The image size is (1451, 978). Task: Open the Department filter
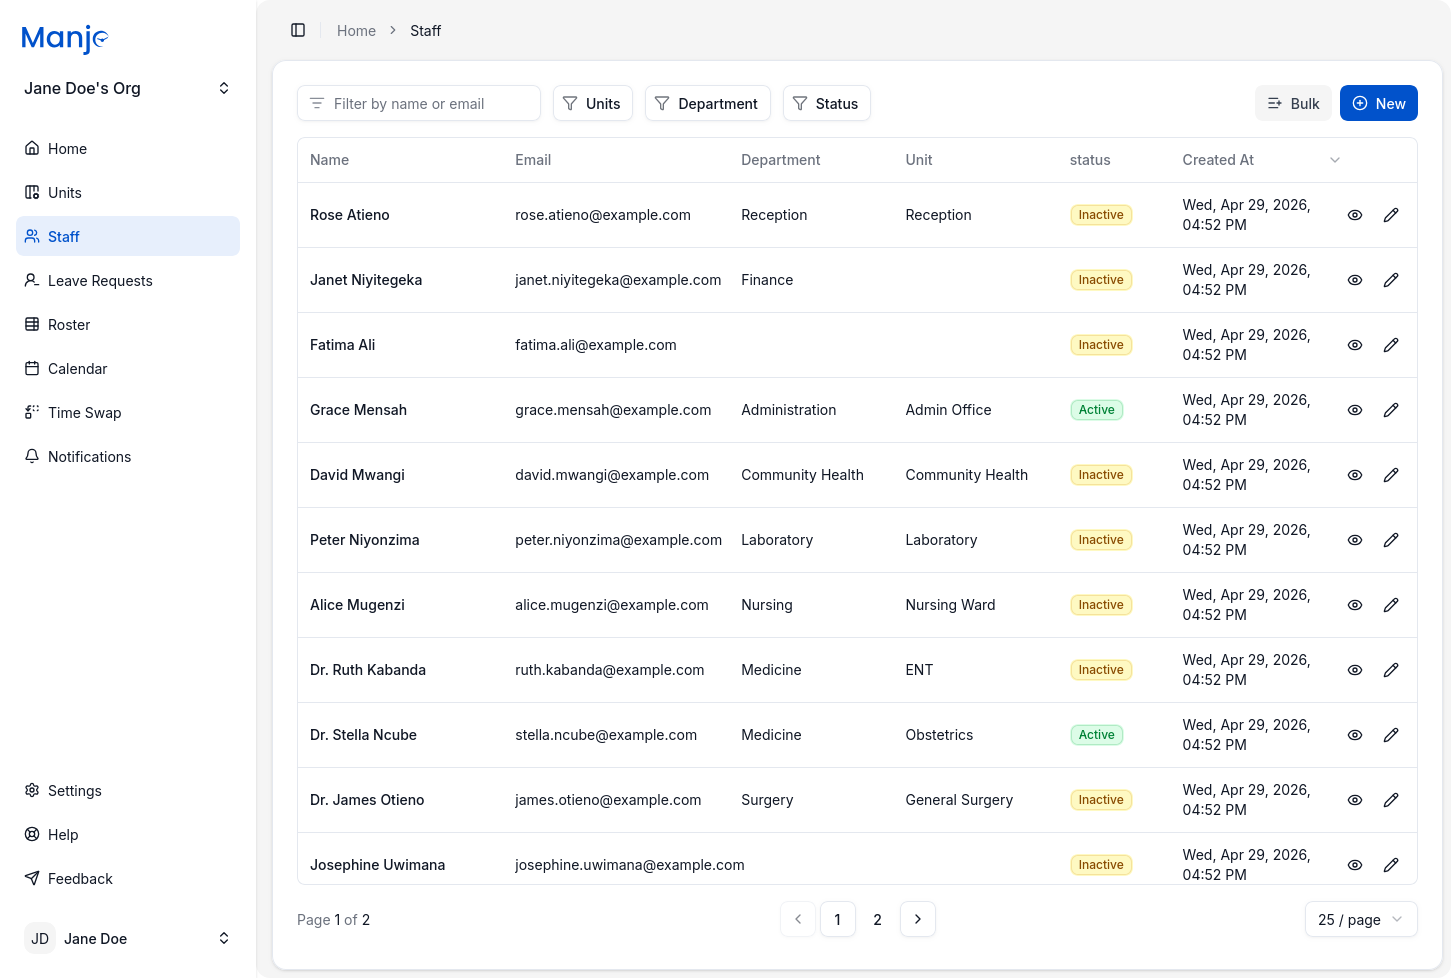tap(707, 103)
